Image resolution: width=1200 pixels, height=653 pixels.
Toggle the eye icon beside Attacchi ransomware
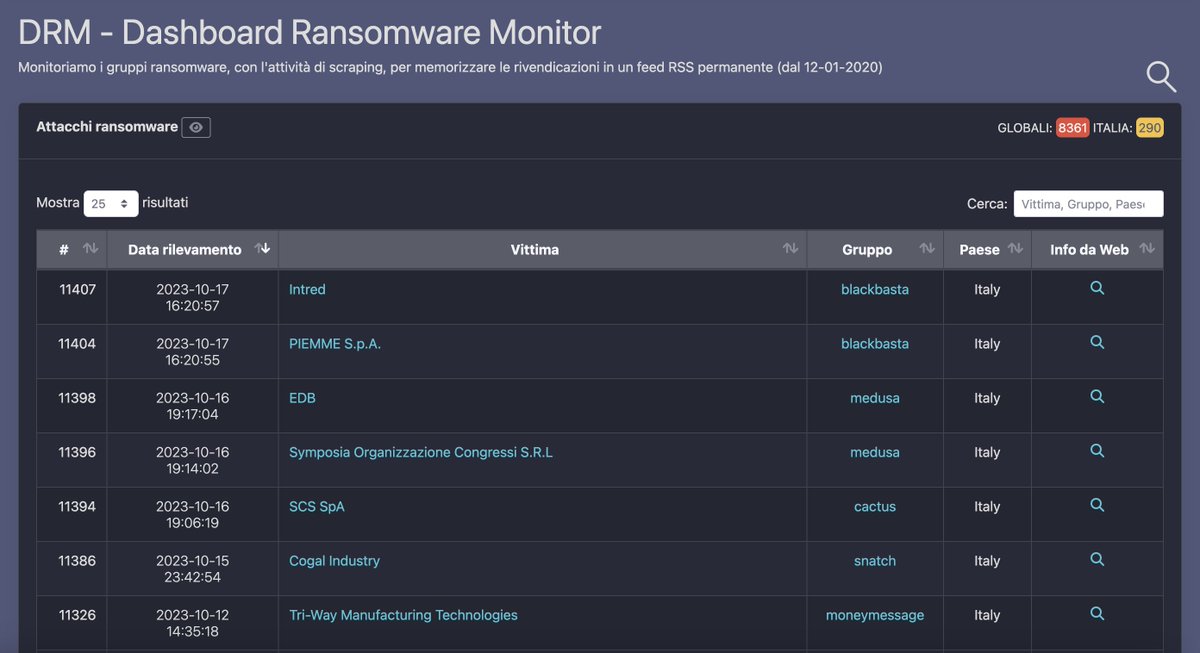click(x=196, y=127)
